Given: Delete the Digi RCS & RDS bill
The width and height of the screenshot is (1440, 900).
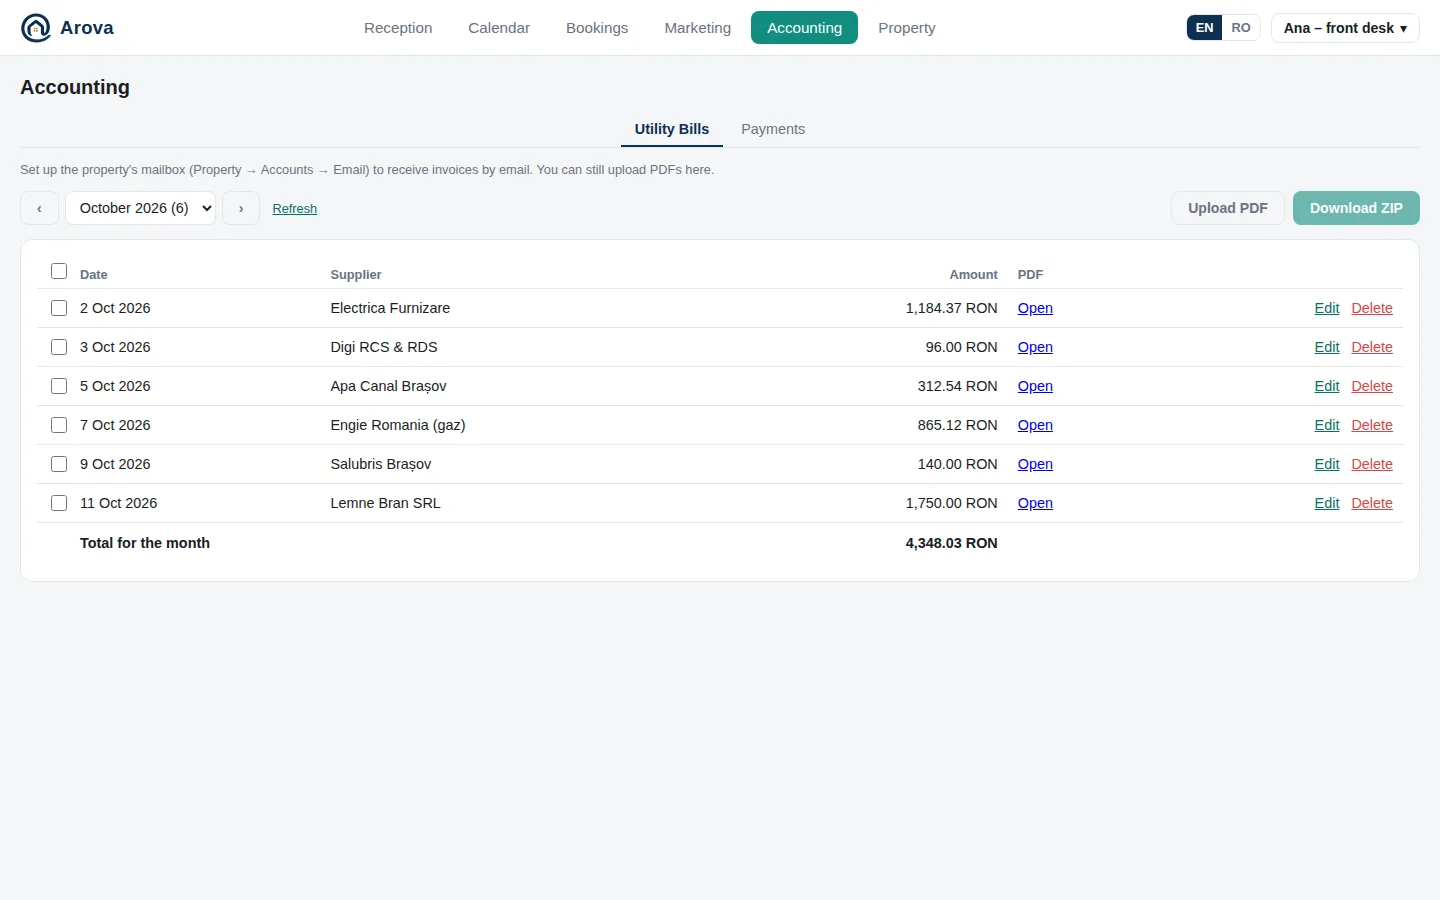Looking at the screenshot, I should 1372,347.
